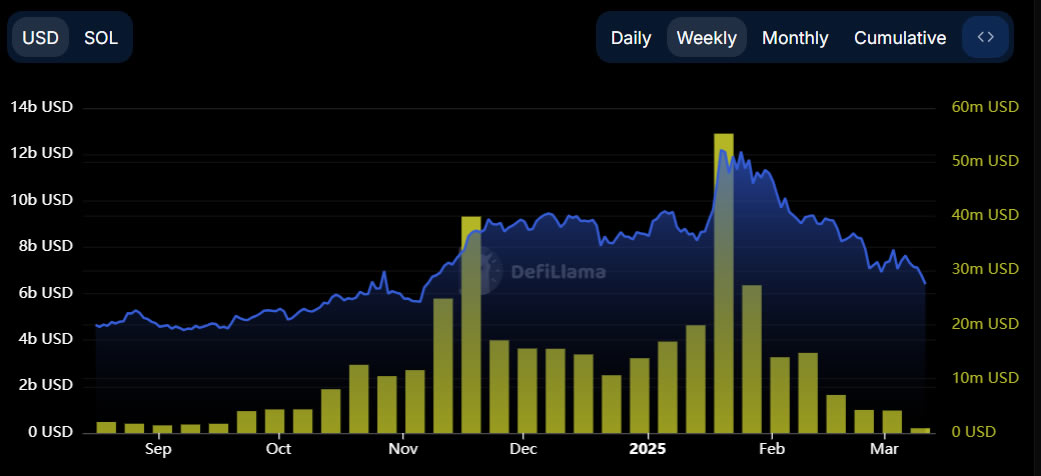Click the first yellow bar on the left
This screenshot has height=476, width=1041.
(x=106, y=427)
